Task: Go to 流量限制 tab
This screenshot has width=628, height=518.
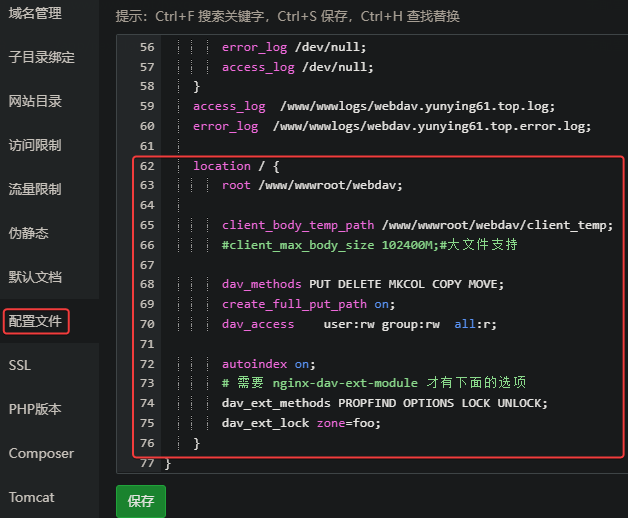Action: click(x=35, y=189)
